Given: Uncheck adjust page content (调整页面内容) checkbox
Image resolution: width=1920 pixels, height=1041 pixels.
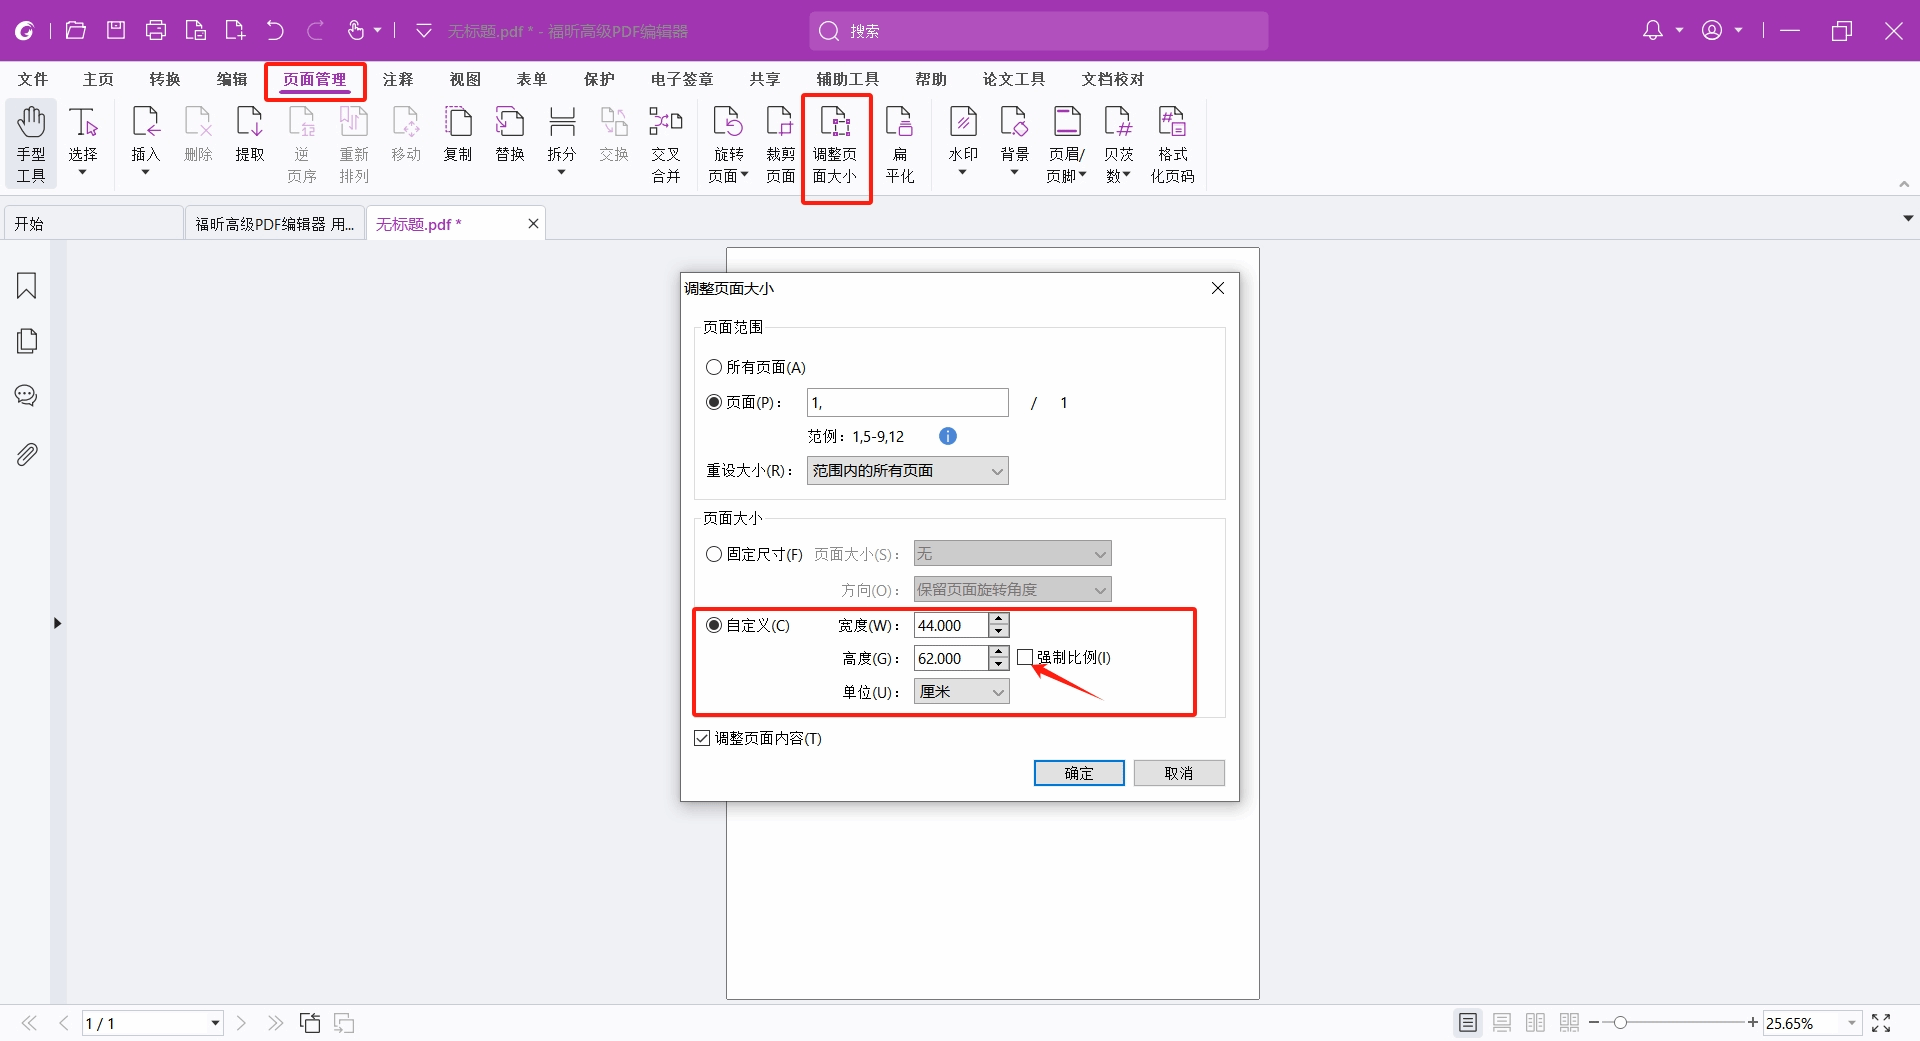Looking at the screenshot, I should (702, 738).
